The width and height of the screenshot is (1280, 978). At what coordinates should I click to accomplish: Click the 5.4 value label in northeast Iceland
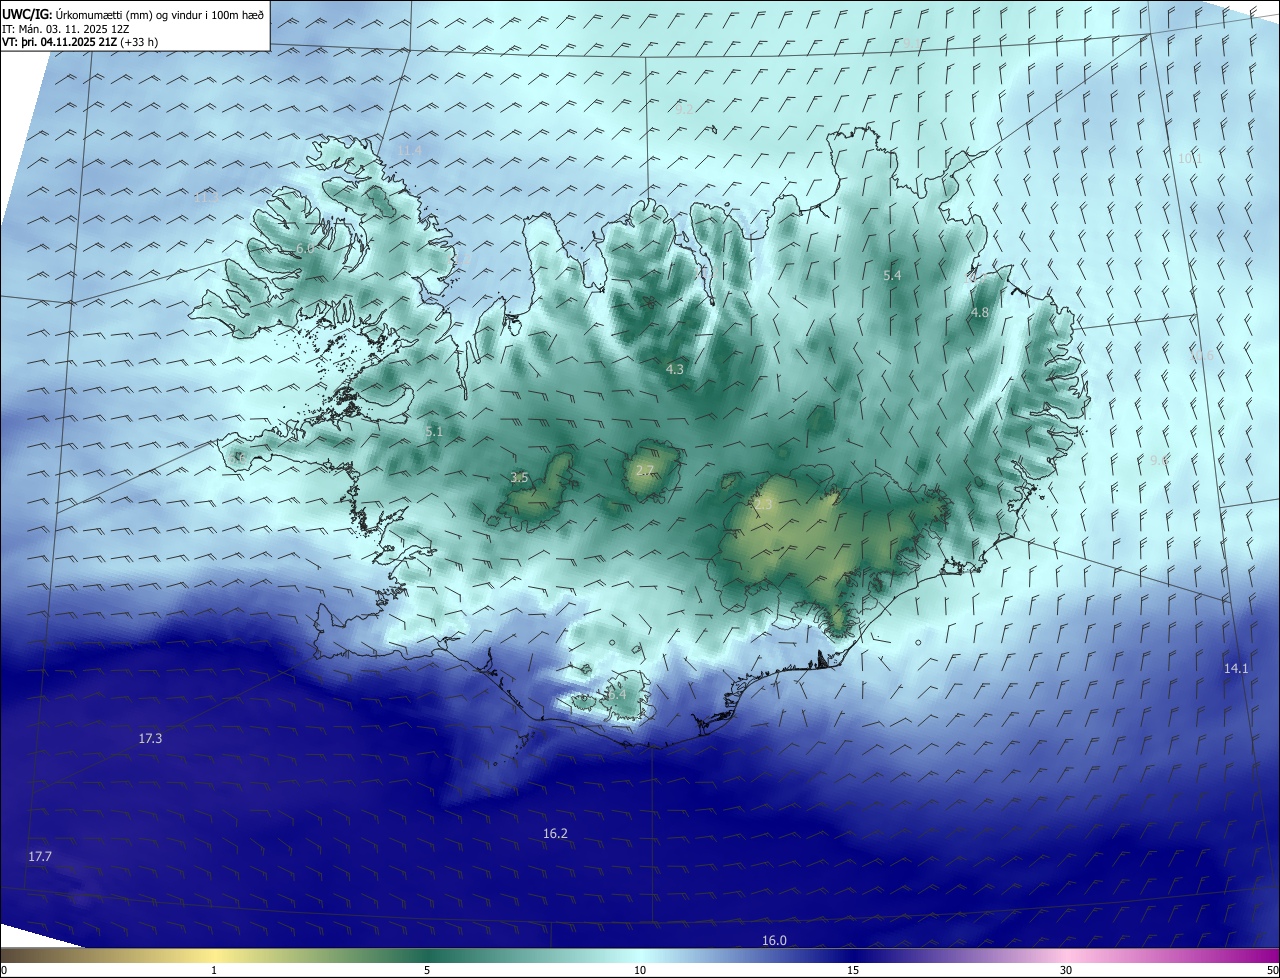(x=892, y=275)
